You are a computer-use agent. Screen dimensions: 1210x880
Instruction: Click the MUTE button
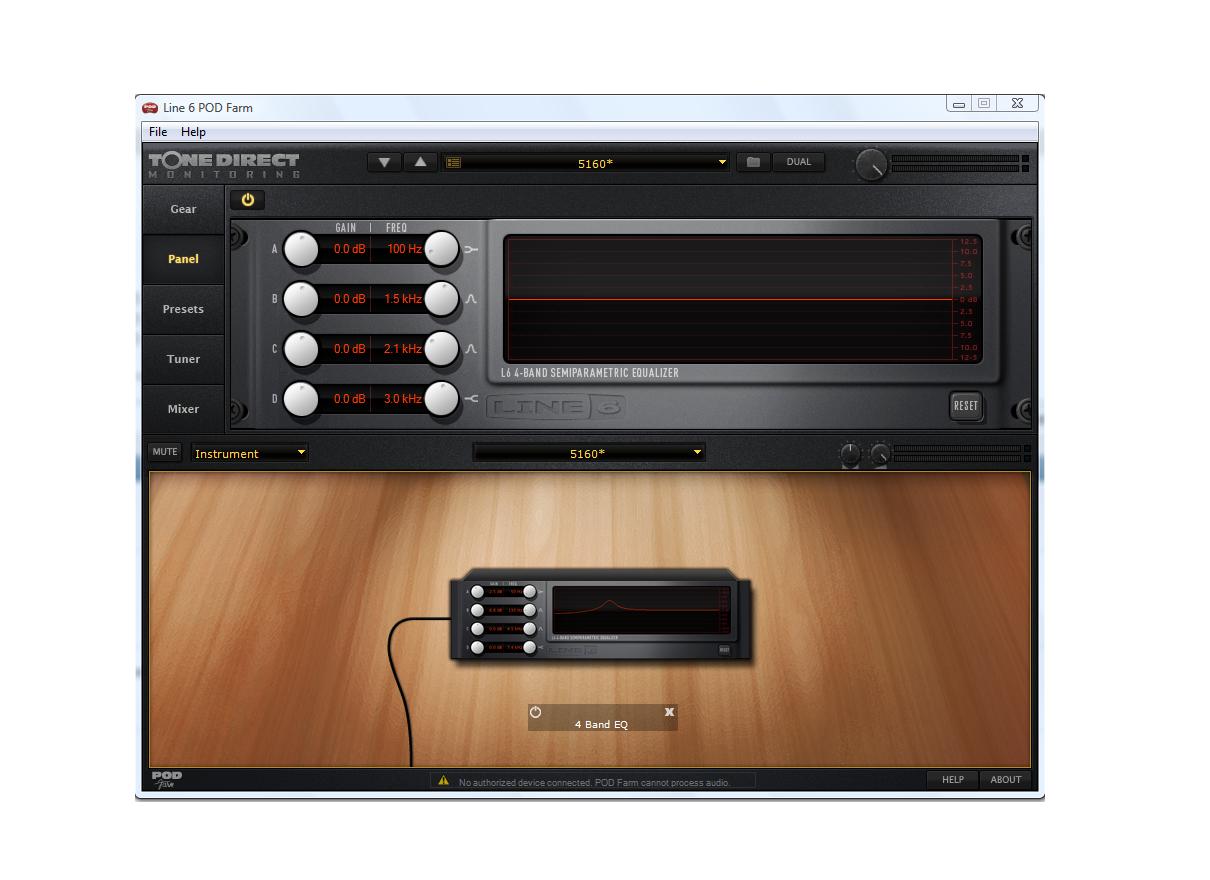click(x=165, y=452)
